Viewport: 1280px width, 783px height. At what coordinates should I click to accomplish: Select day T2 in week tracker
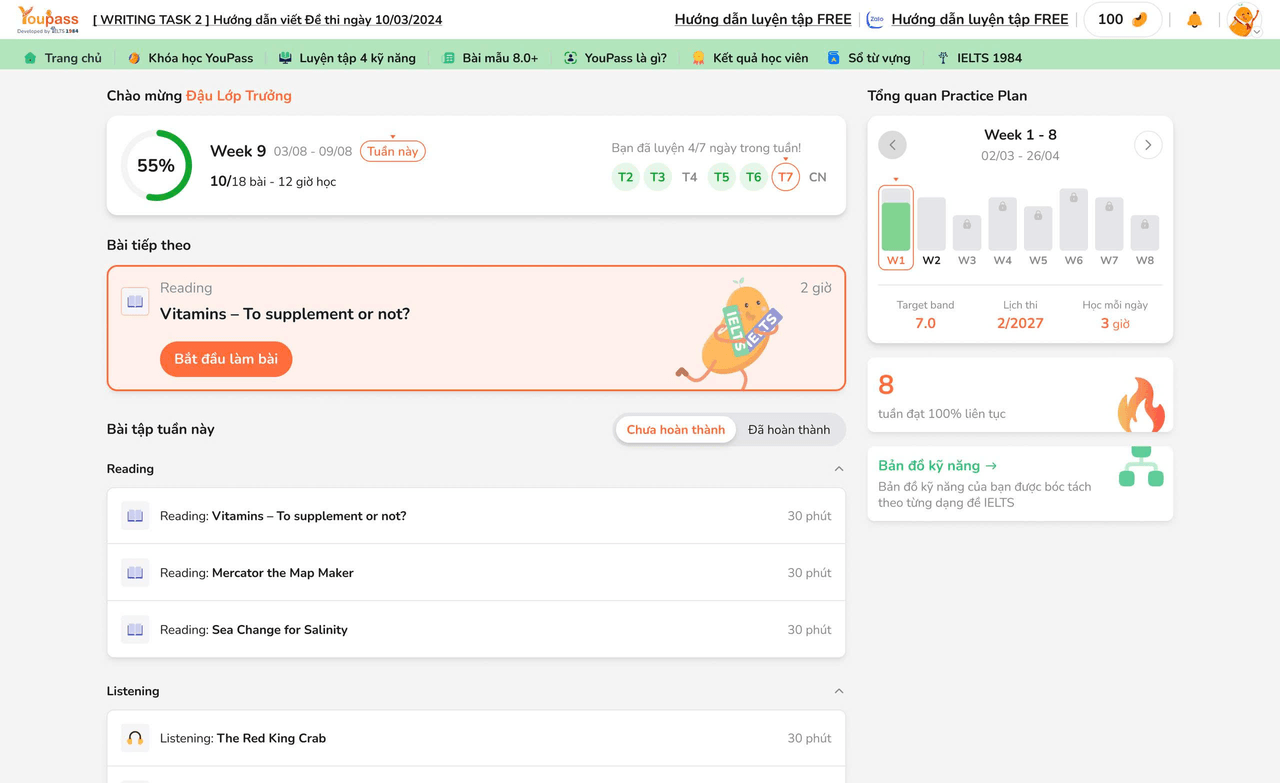pyautogui.click(x=625, y=177)
